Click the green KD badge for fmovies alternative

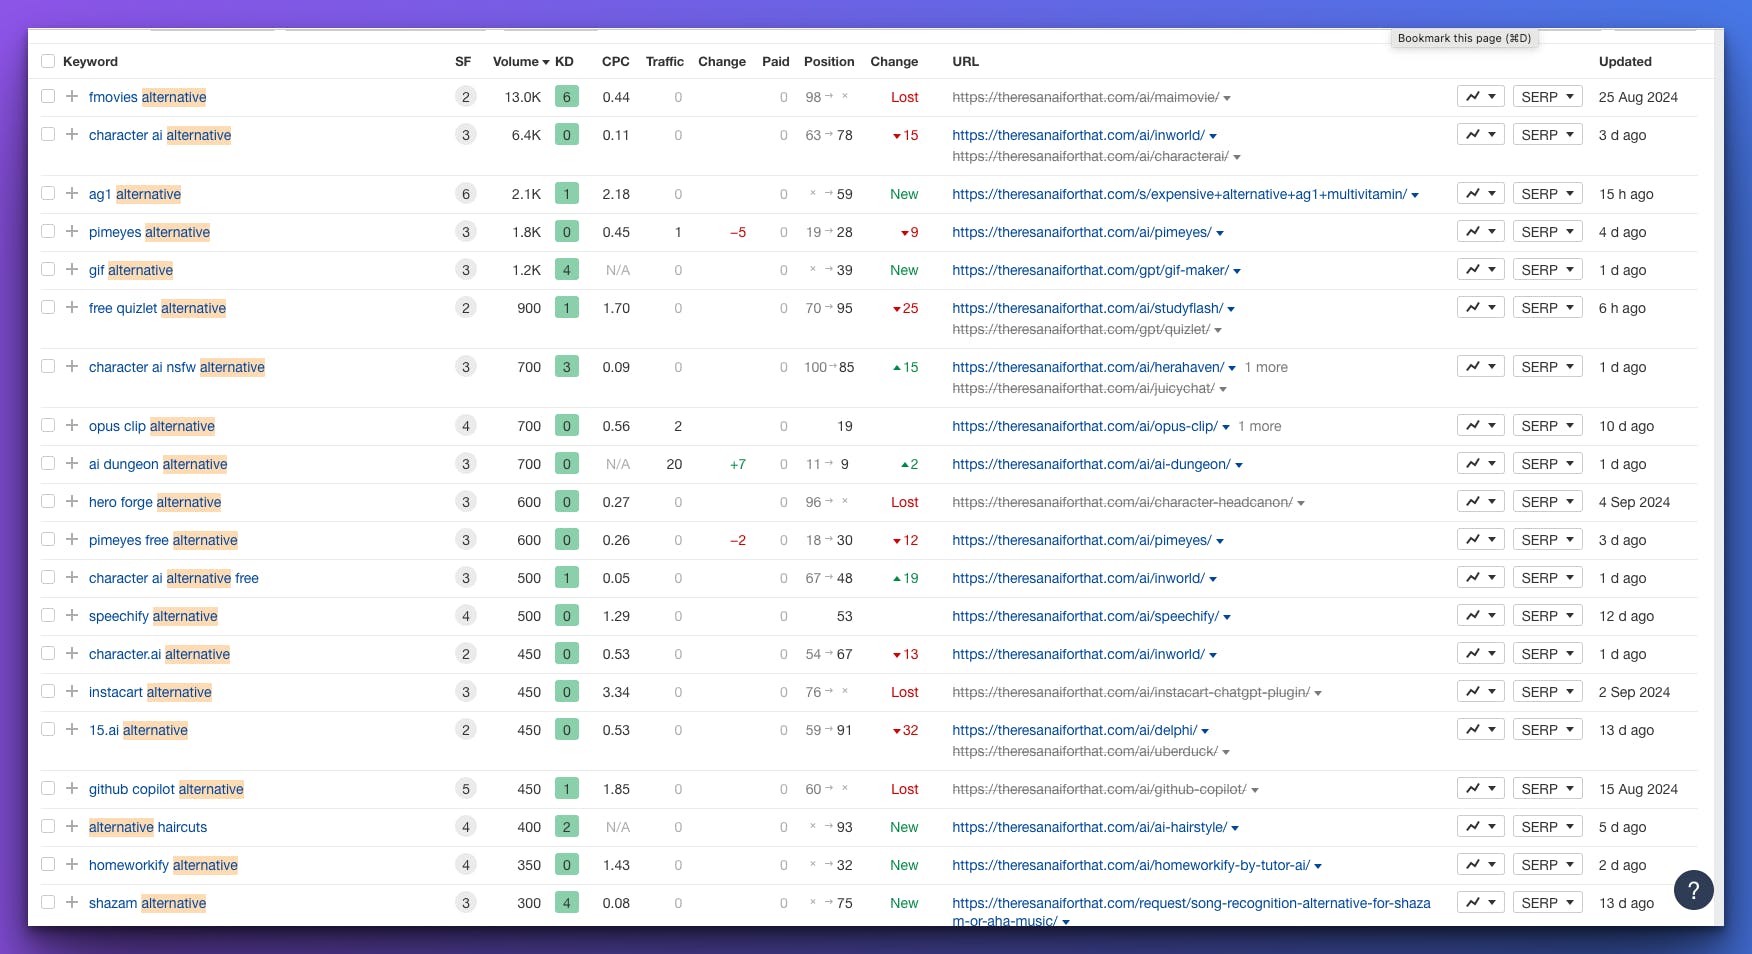click(x=566, y=97)
